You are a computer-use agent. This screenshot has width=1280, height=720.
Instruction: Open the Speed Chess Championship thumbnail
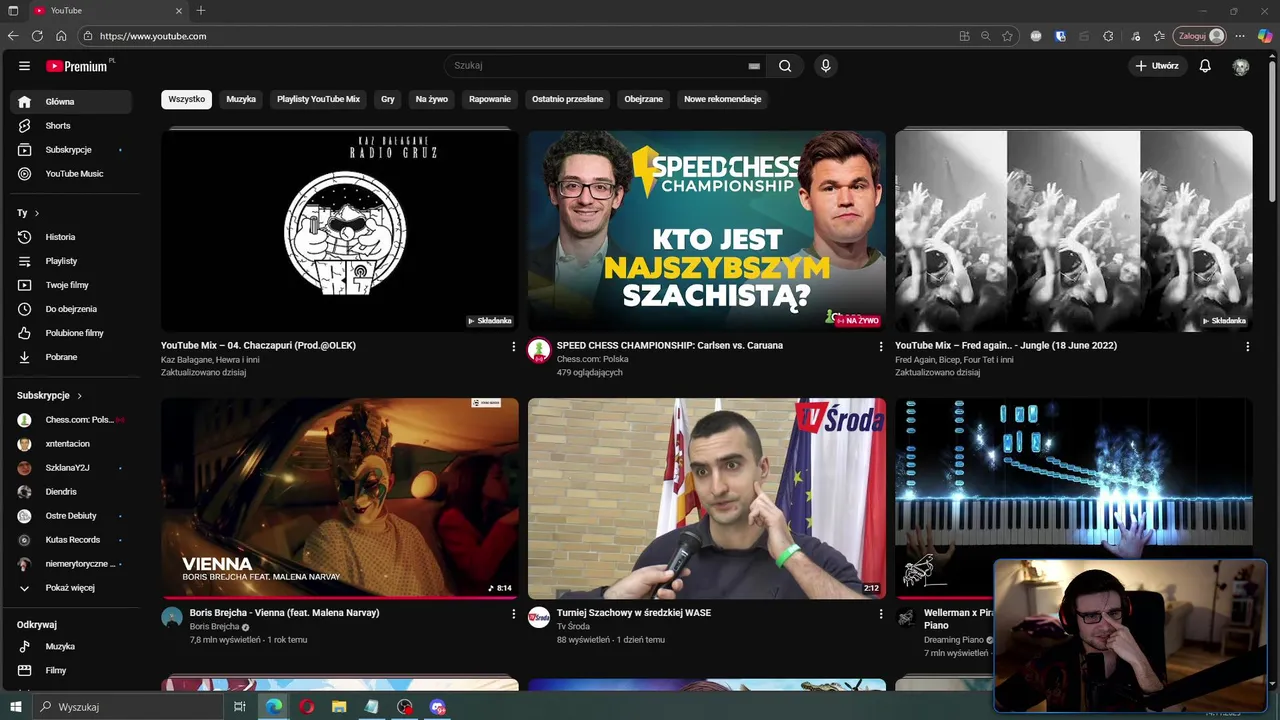click(x=707, y=231)
